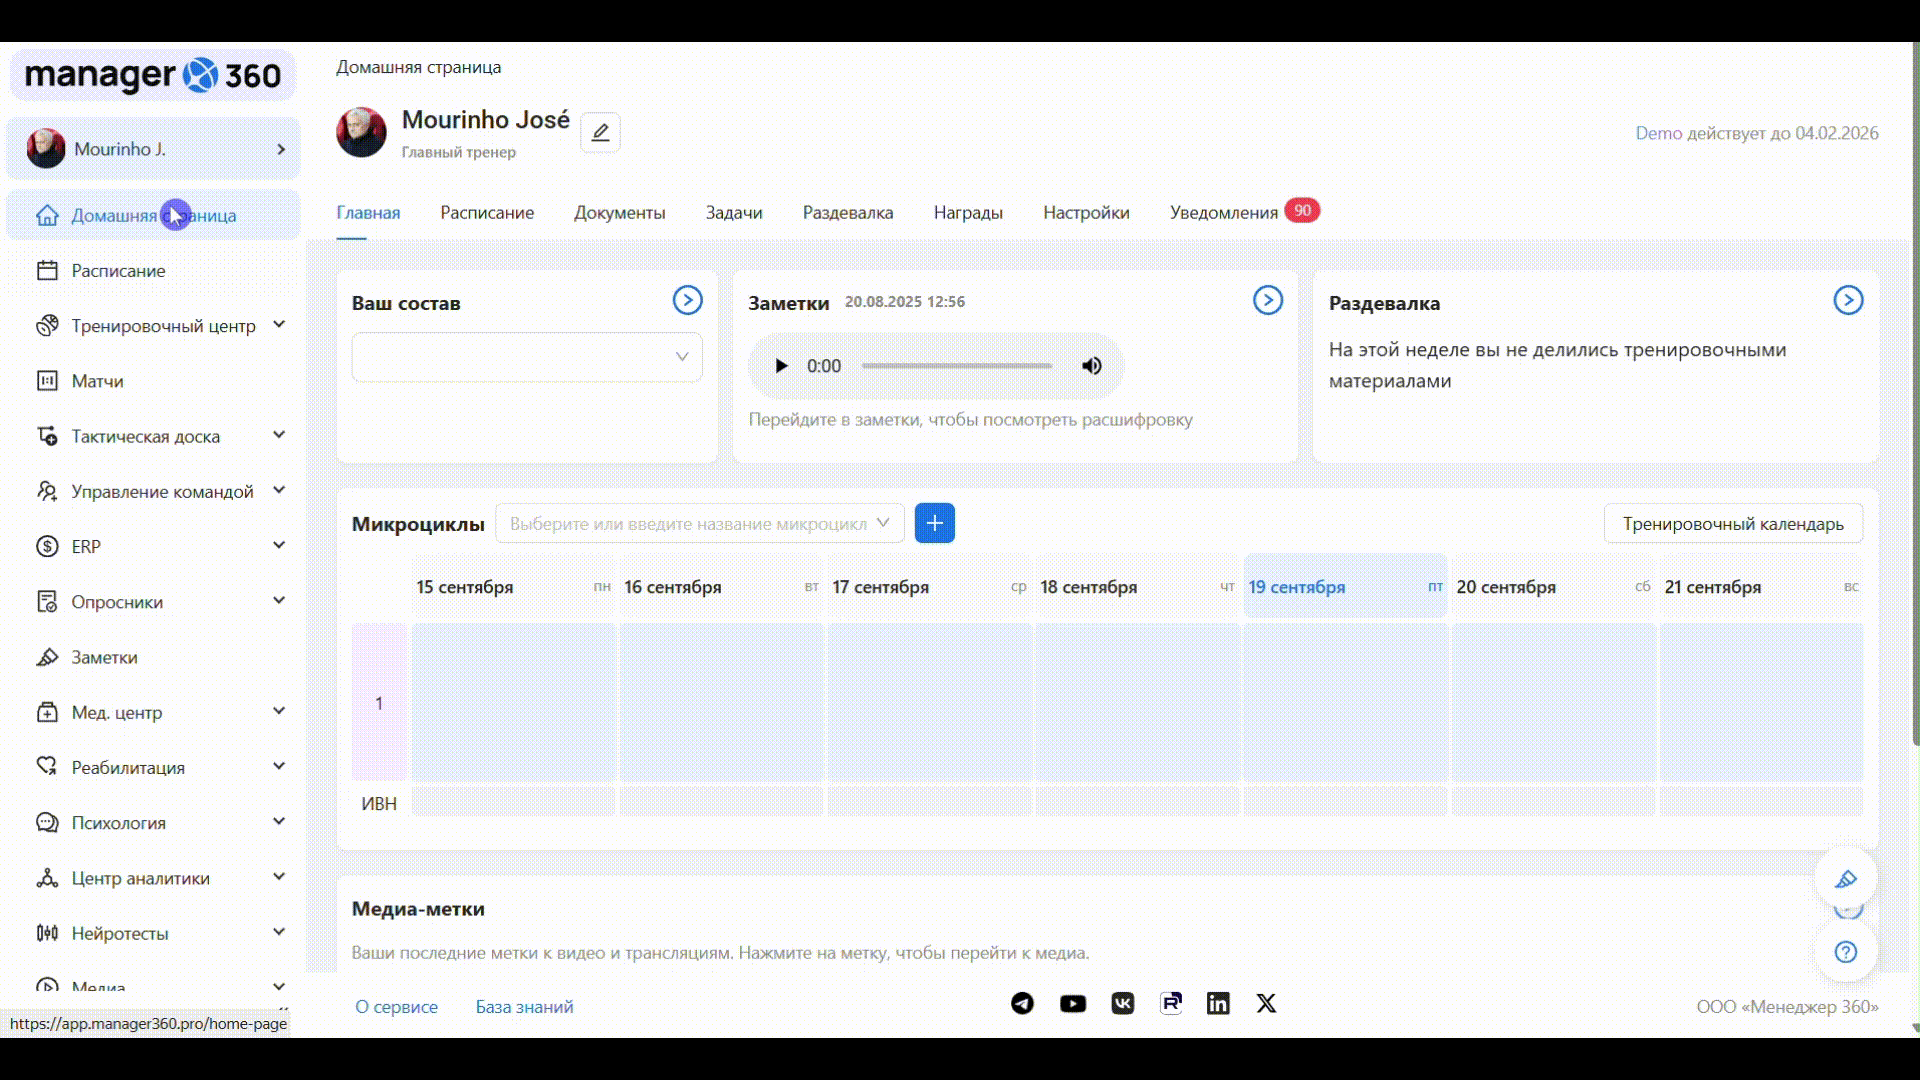Screen dimensions: 1920x1080
Task: Click the help question mark button
Action: click(1845, 952)
